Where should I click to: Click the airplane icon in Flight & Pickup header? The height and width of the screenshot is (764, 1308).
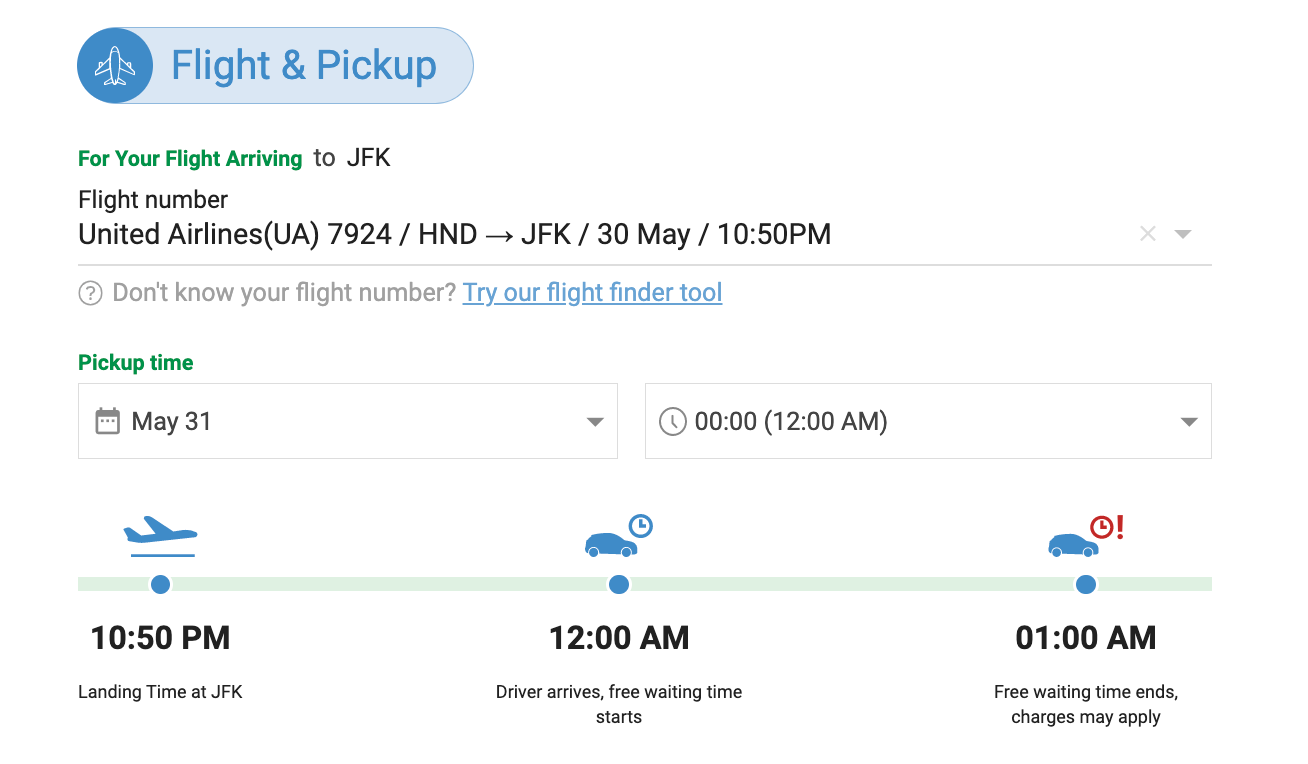pos(115,66)
